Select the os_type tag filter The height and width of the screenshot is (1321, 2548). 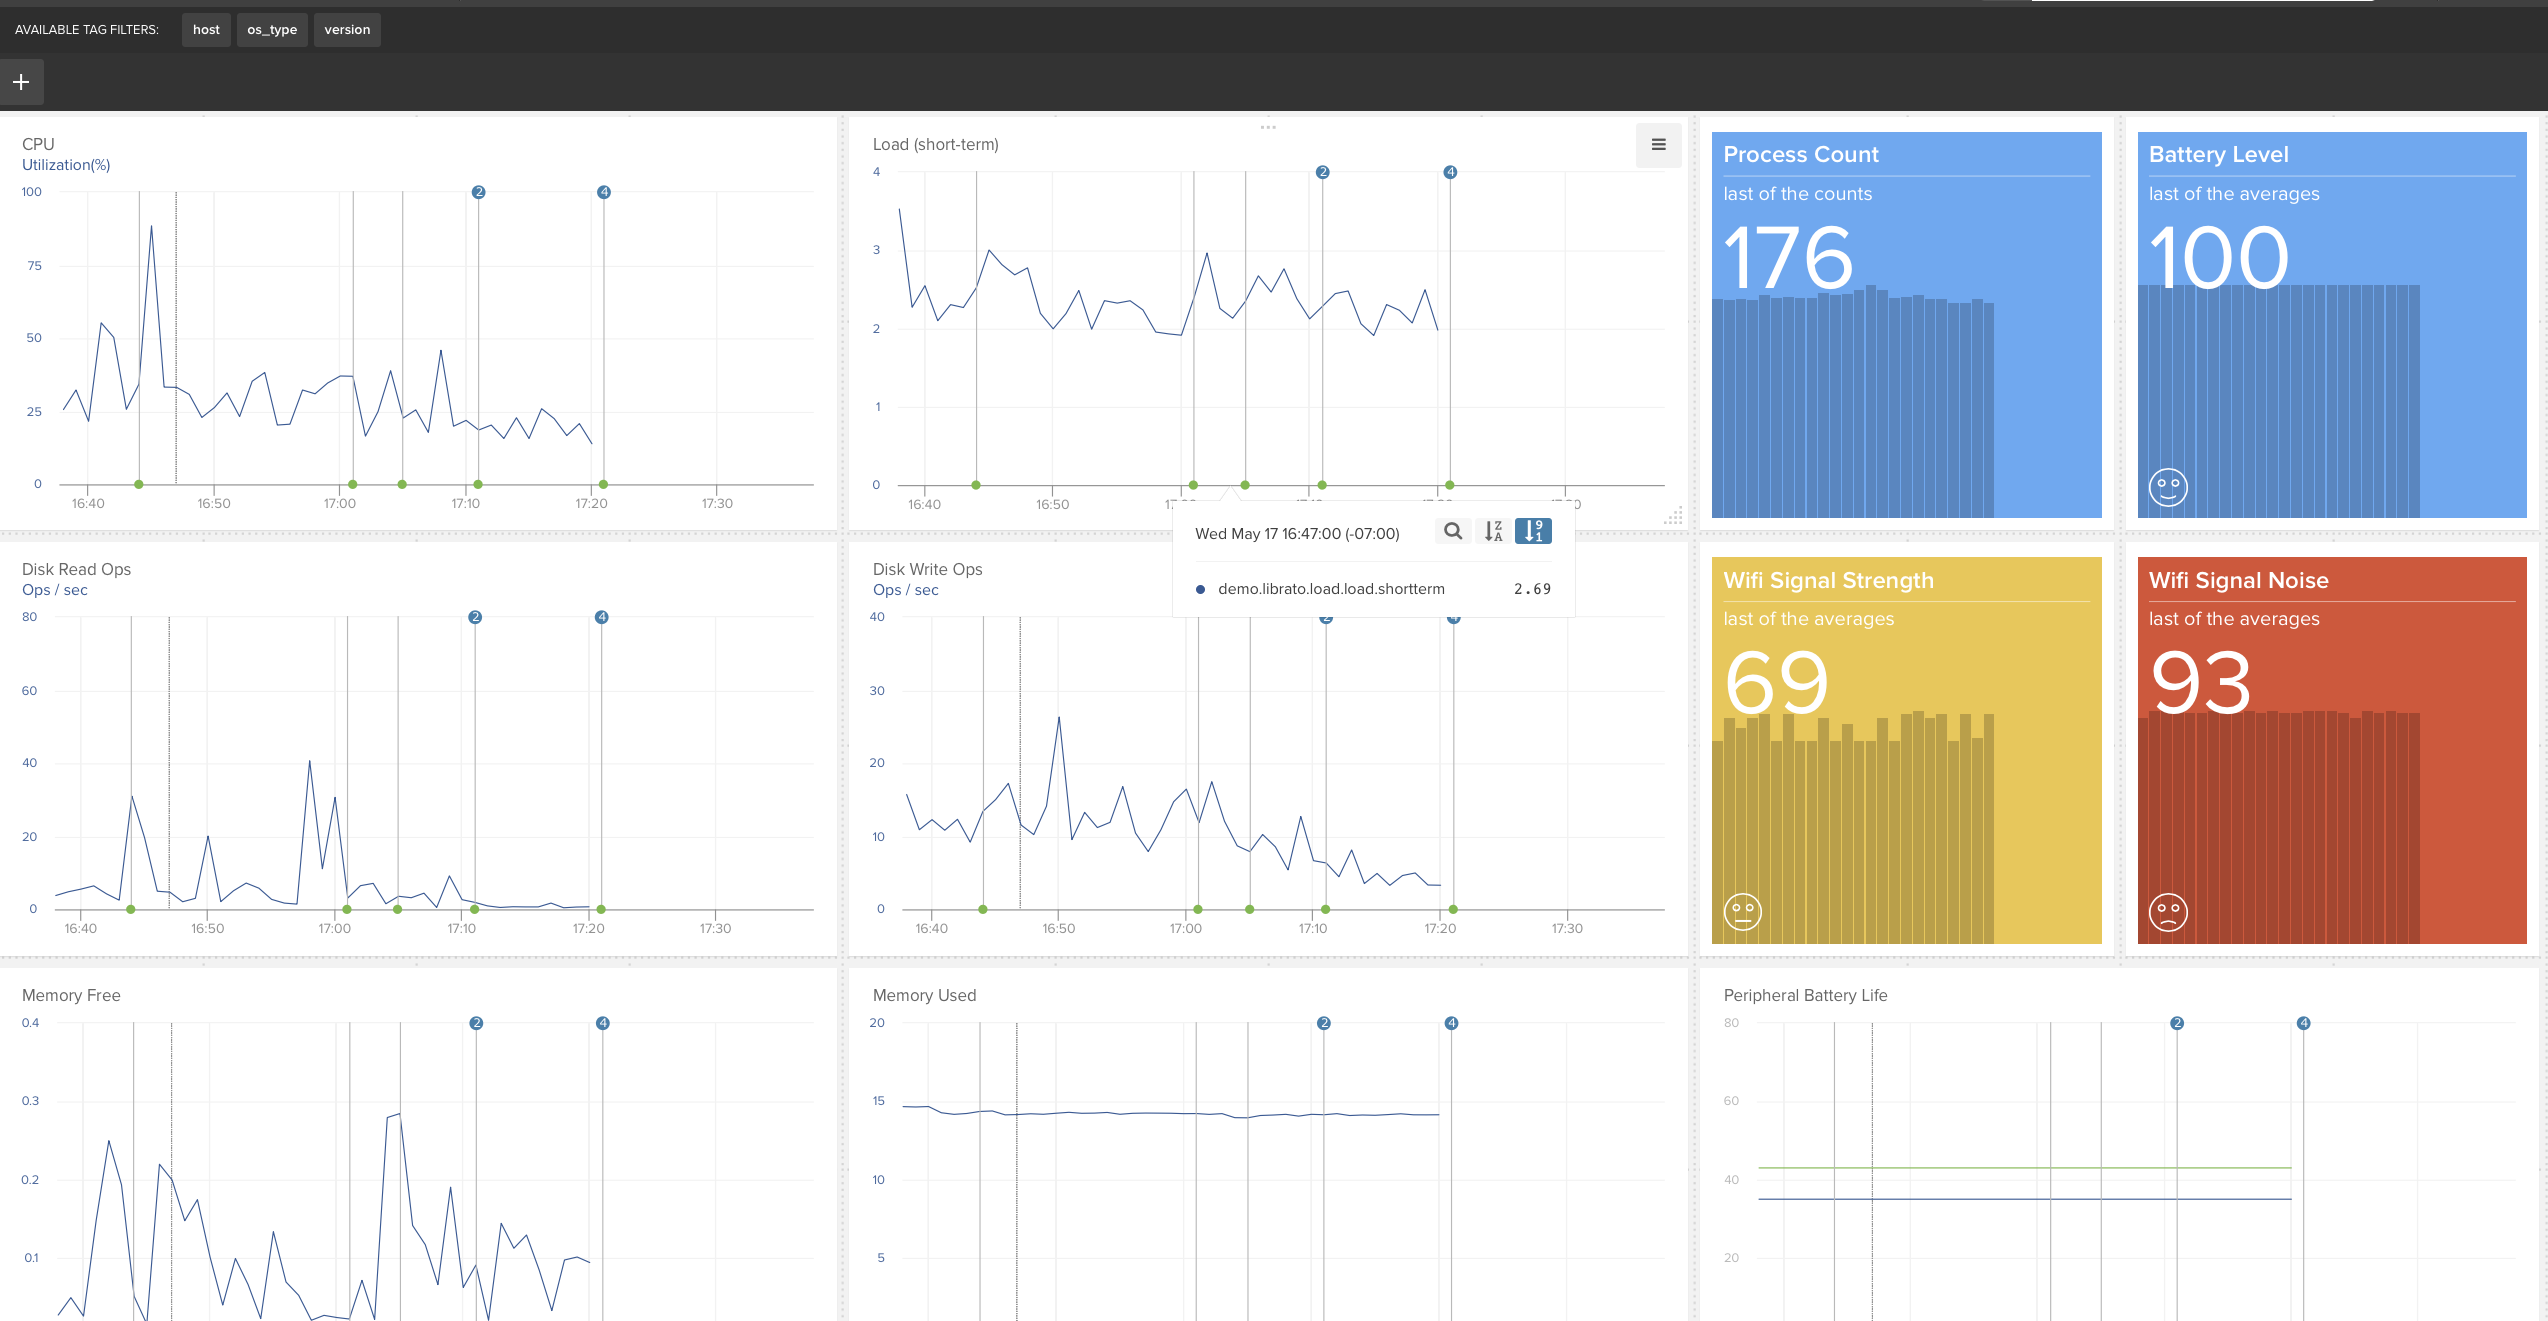click(x=272, y=30)
